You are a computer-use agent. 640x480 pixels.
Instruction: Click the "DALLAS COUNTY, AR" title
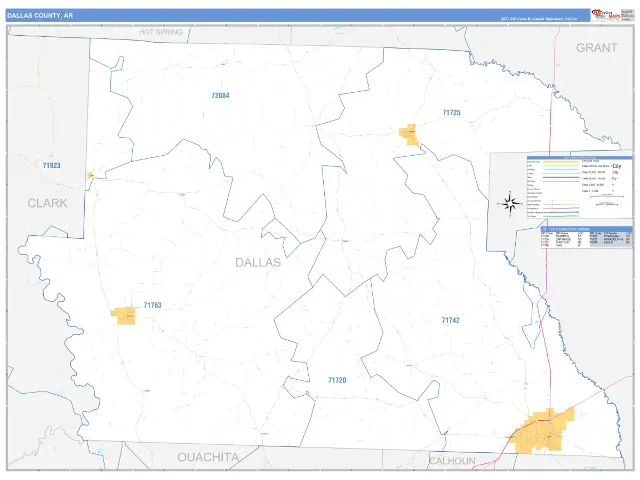[x=40, y=16]
